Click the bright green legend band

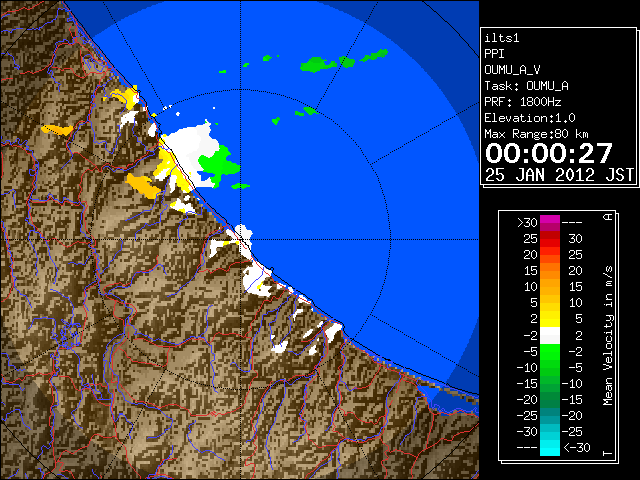tap(550, 352)
